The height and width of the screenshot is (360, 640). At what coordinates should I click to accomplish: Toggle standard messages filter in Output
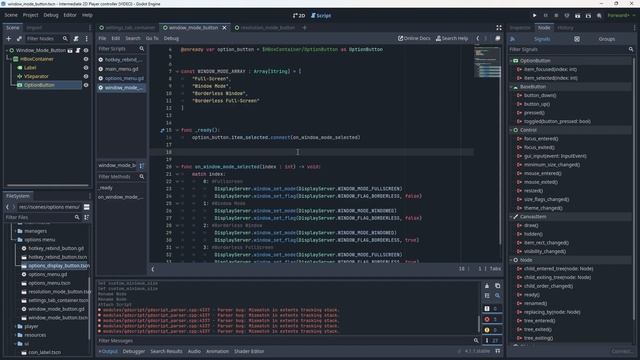tap(491, 309)
